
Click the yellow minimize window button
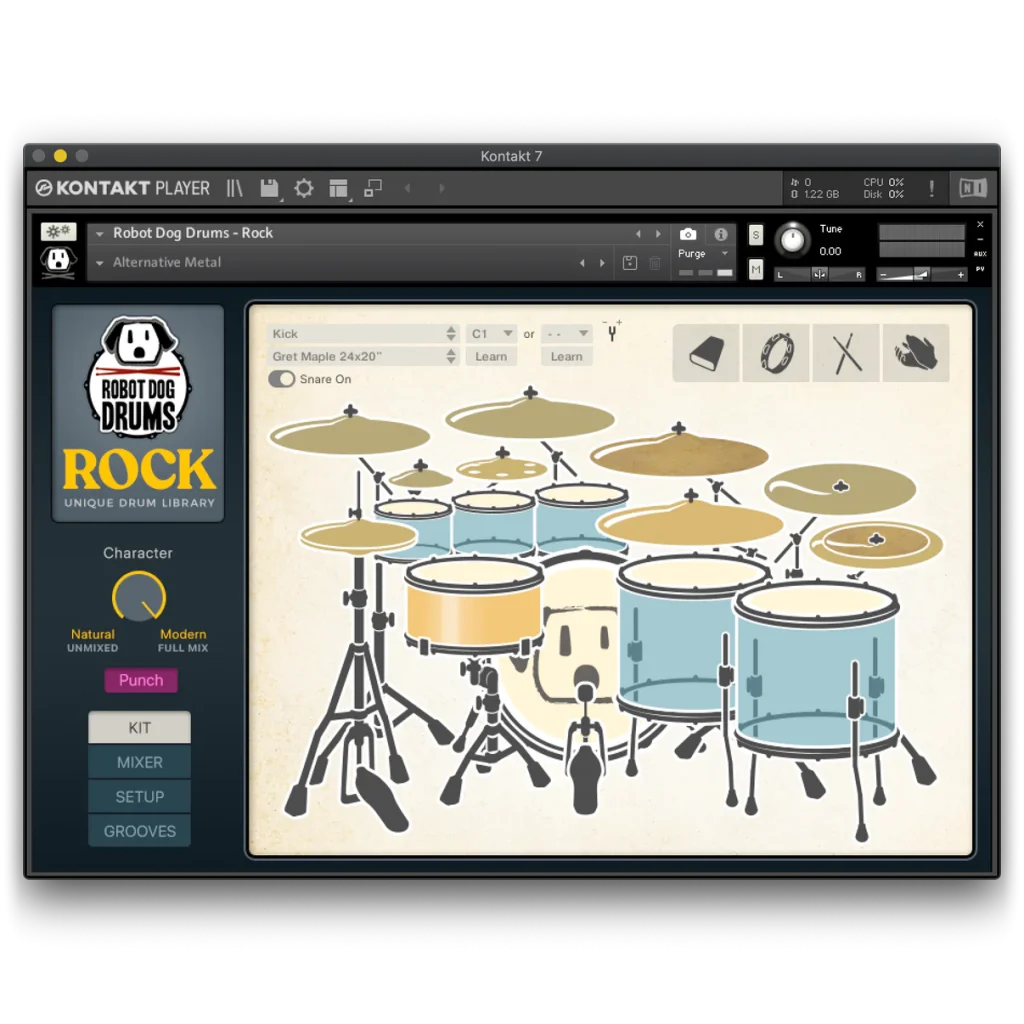[60, 155]
